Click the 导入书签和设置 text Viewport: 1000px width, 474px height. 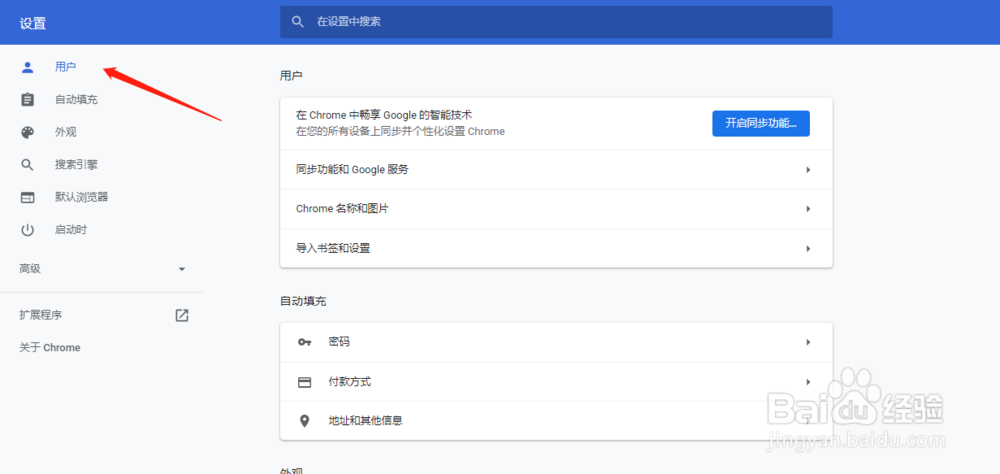[333, 249]
